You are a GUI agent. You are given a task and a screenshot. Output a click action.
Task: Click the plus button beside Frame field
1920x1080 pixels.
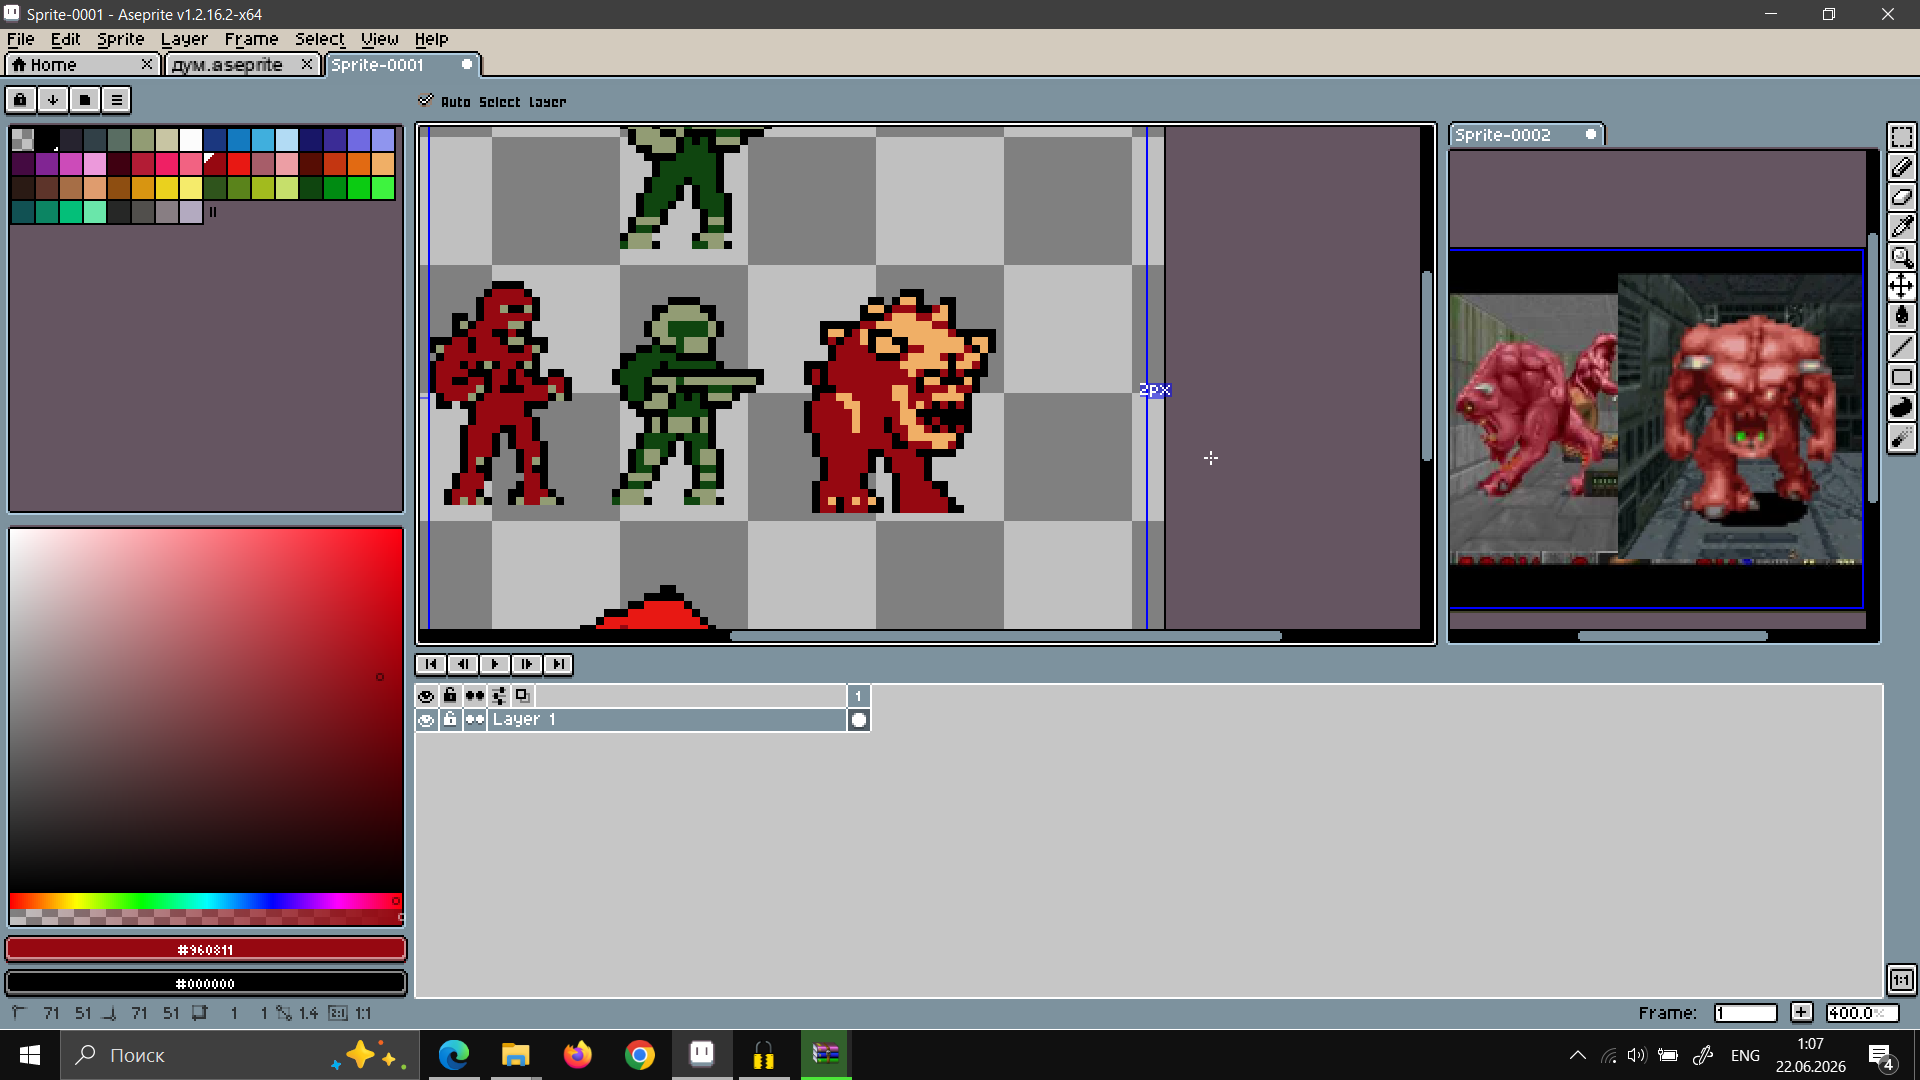[1801, 1013]
